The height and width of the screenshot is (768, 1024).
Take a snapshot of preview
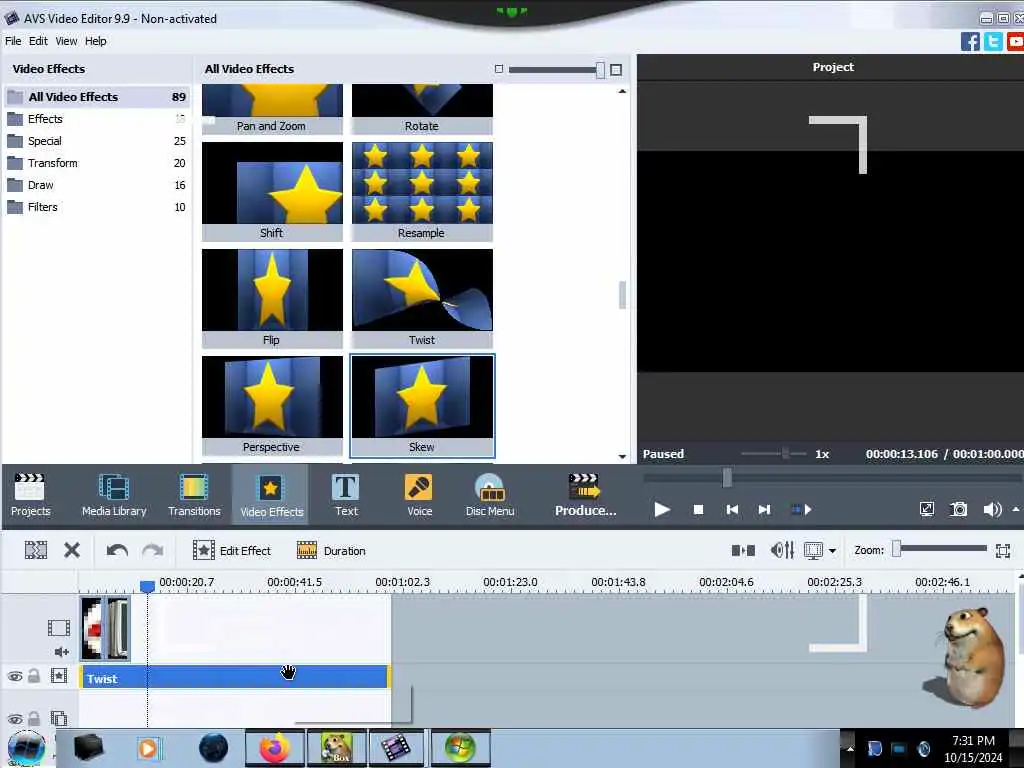[x=959, y=509]
